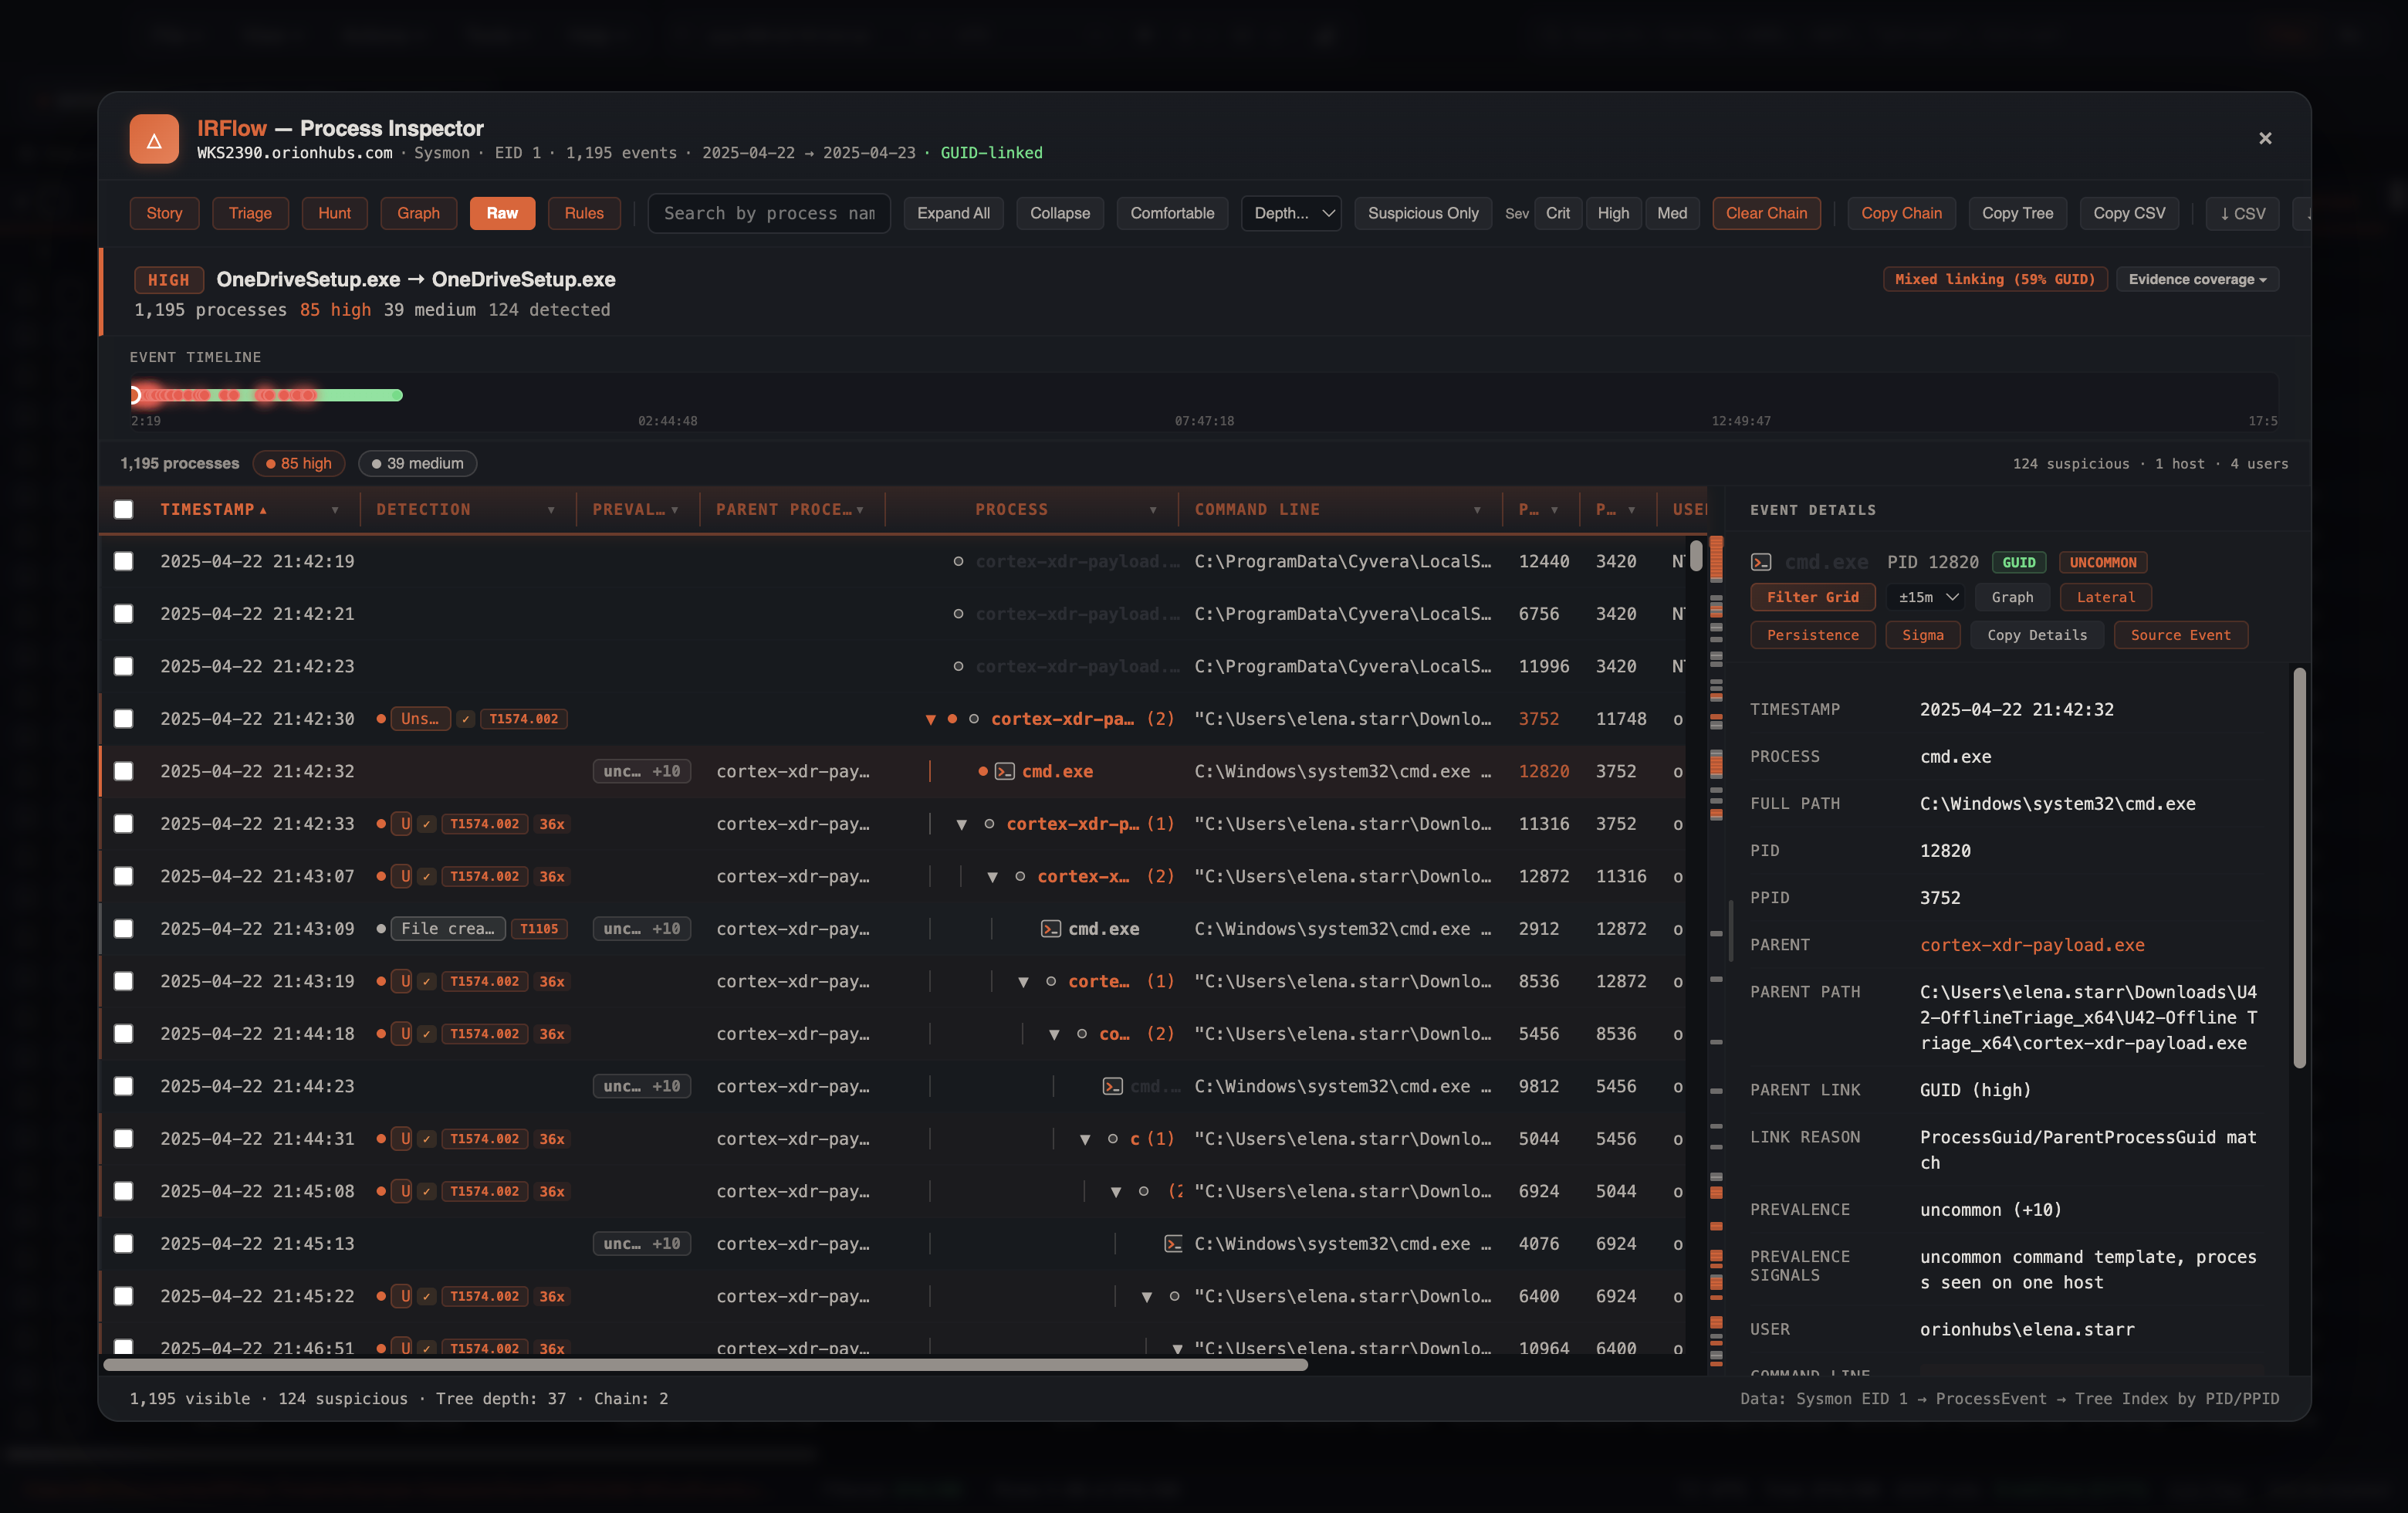Click the Search by process name field
2408x1513 pixels.
click(769, 213)
